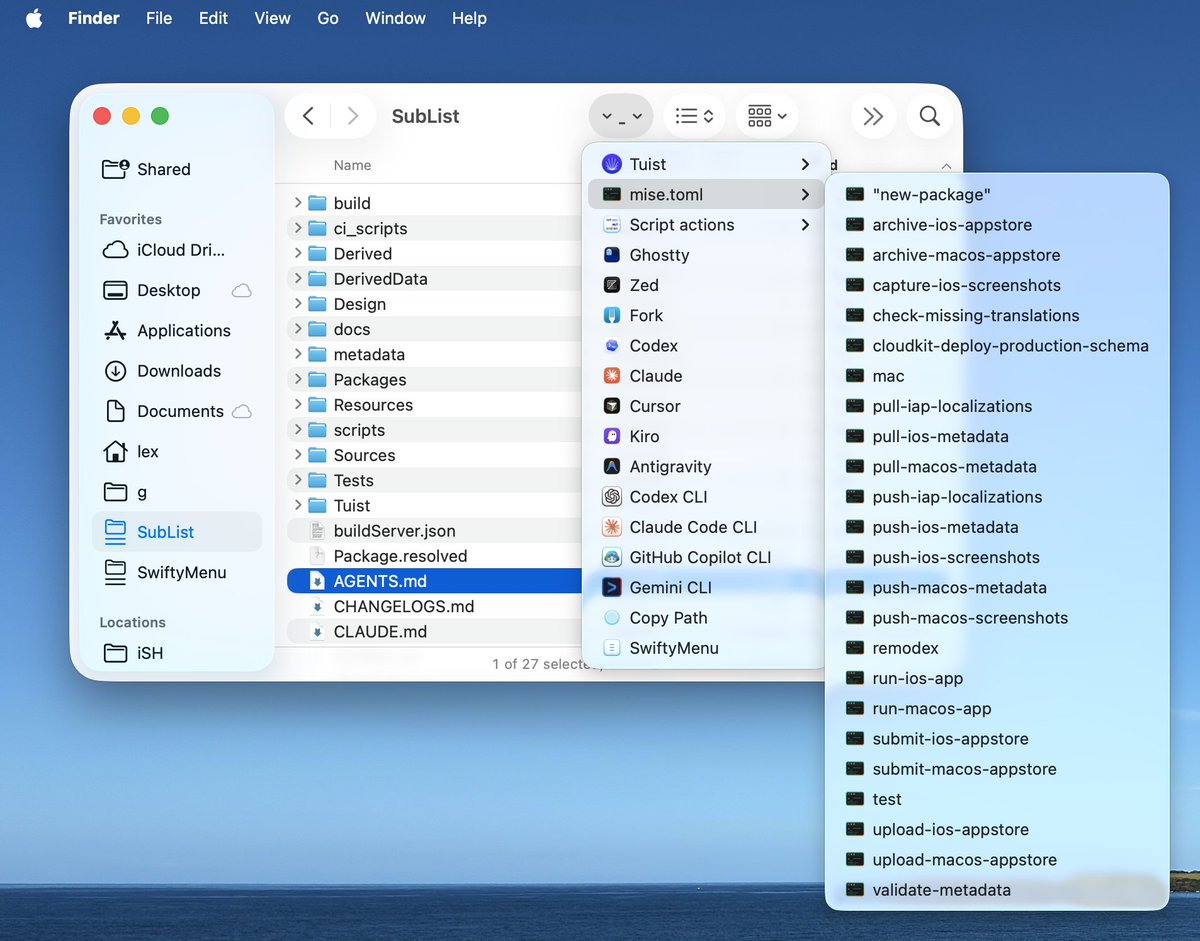Image resolution: width=1200 pixels, height=941 pixels.
Task: Open the SwiftyMenu toolbar dropdown
Action: pos(621,116)
